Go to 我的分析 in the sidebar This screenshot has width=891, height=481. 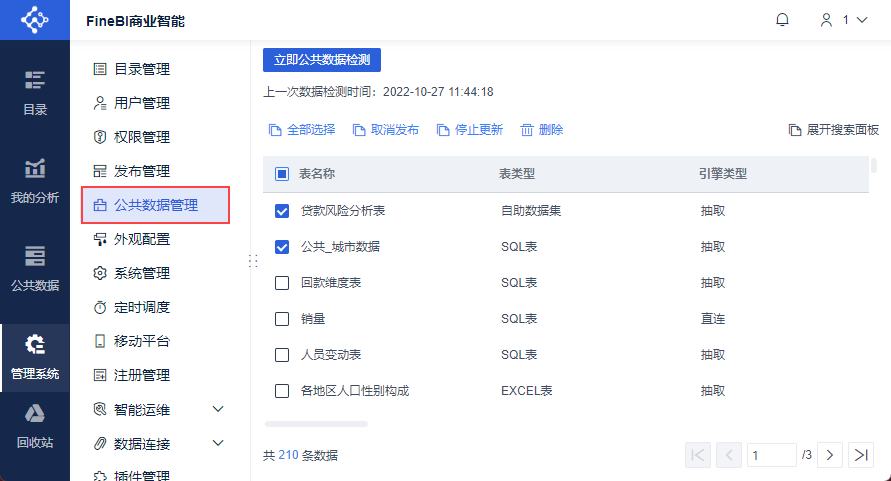point(35,181)
